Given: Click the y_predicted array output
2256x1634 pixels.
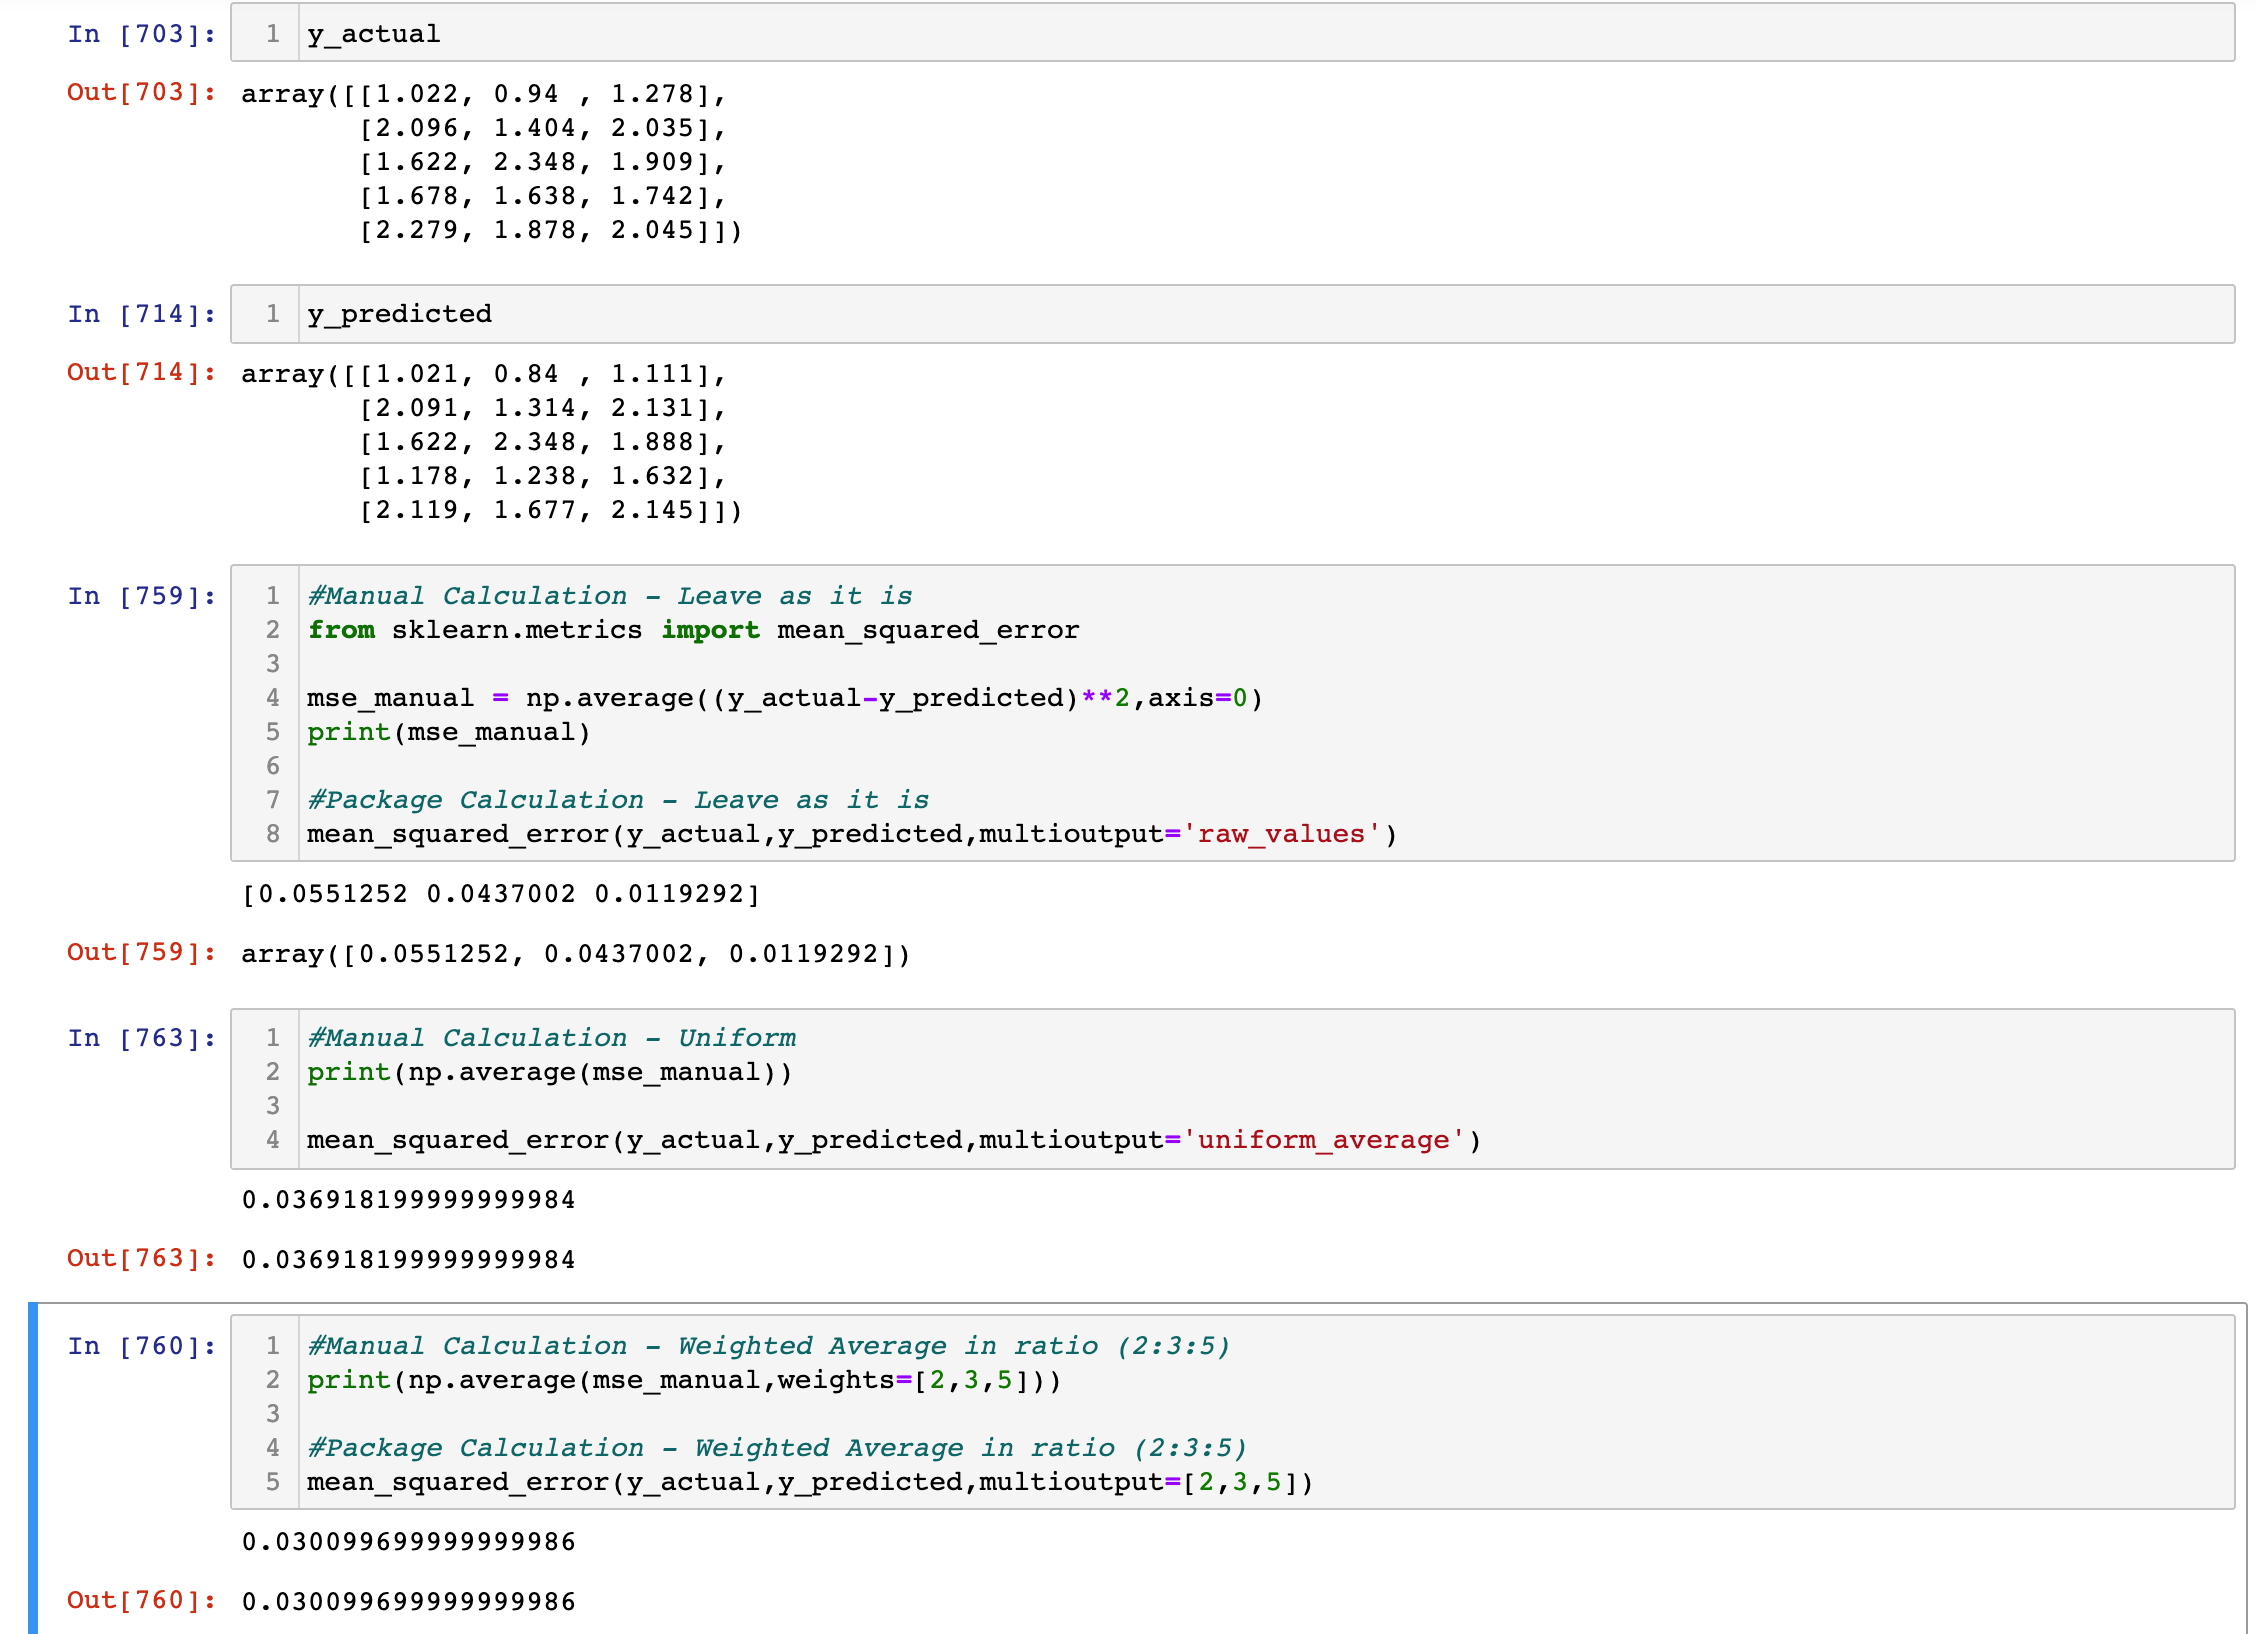Looking at the screenshot, I should 490,442.
